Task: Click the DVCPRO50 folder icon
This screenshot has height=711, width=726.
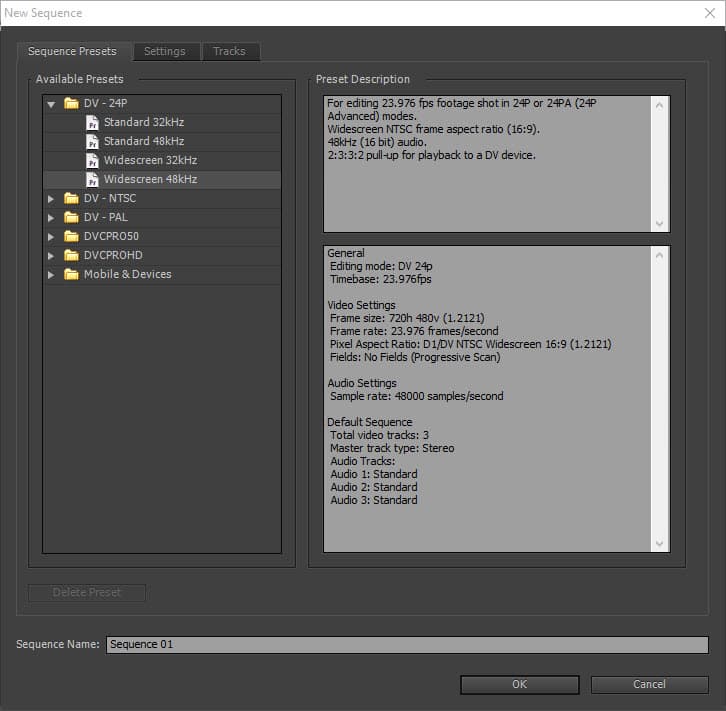Action: point(71,236)
